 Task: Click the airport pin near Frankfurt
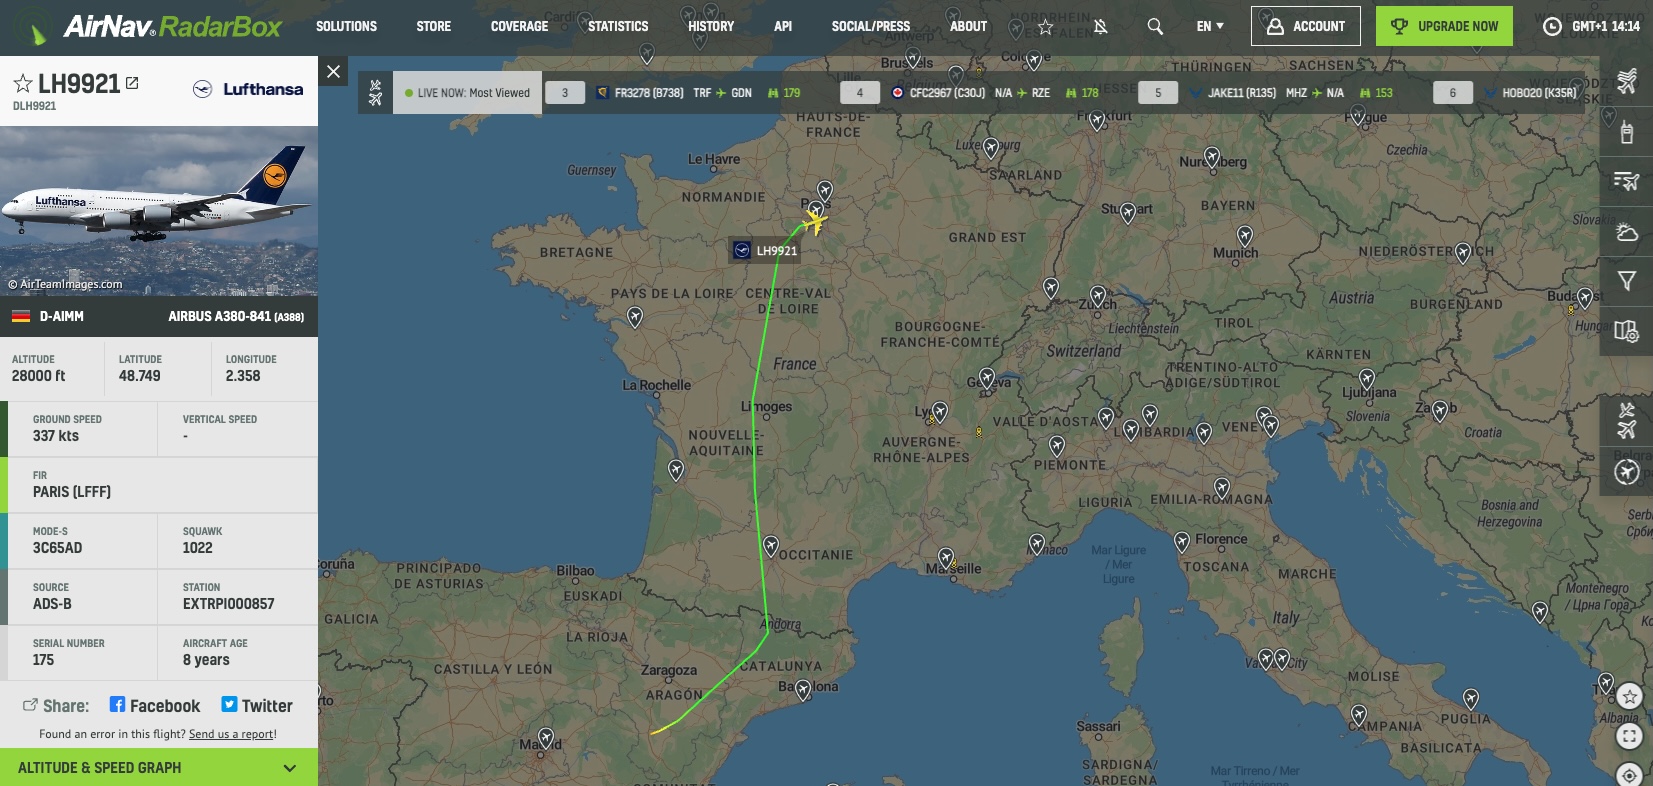pos(1098,121)
